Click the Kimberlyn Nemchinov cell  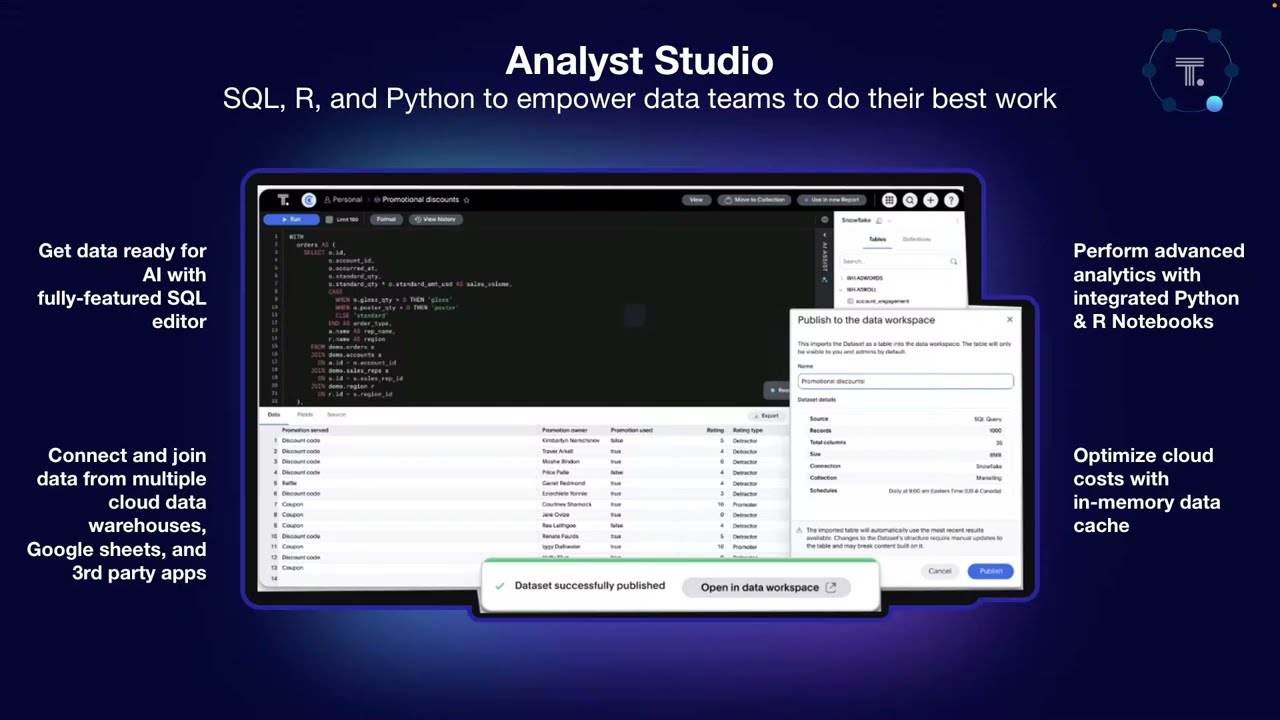[571, 440]
